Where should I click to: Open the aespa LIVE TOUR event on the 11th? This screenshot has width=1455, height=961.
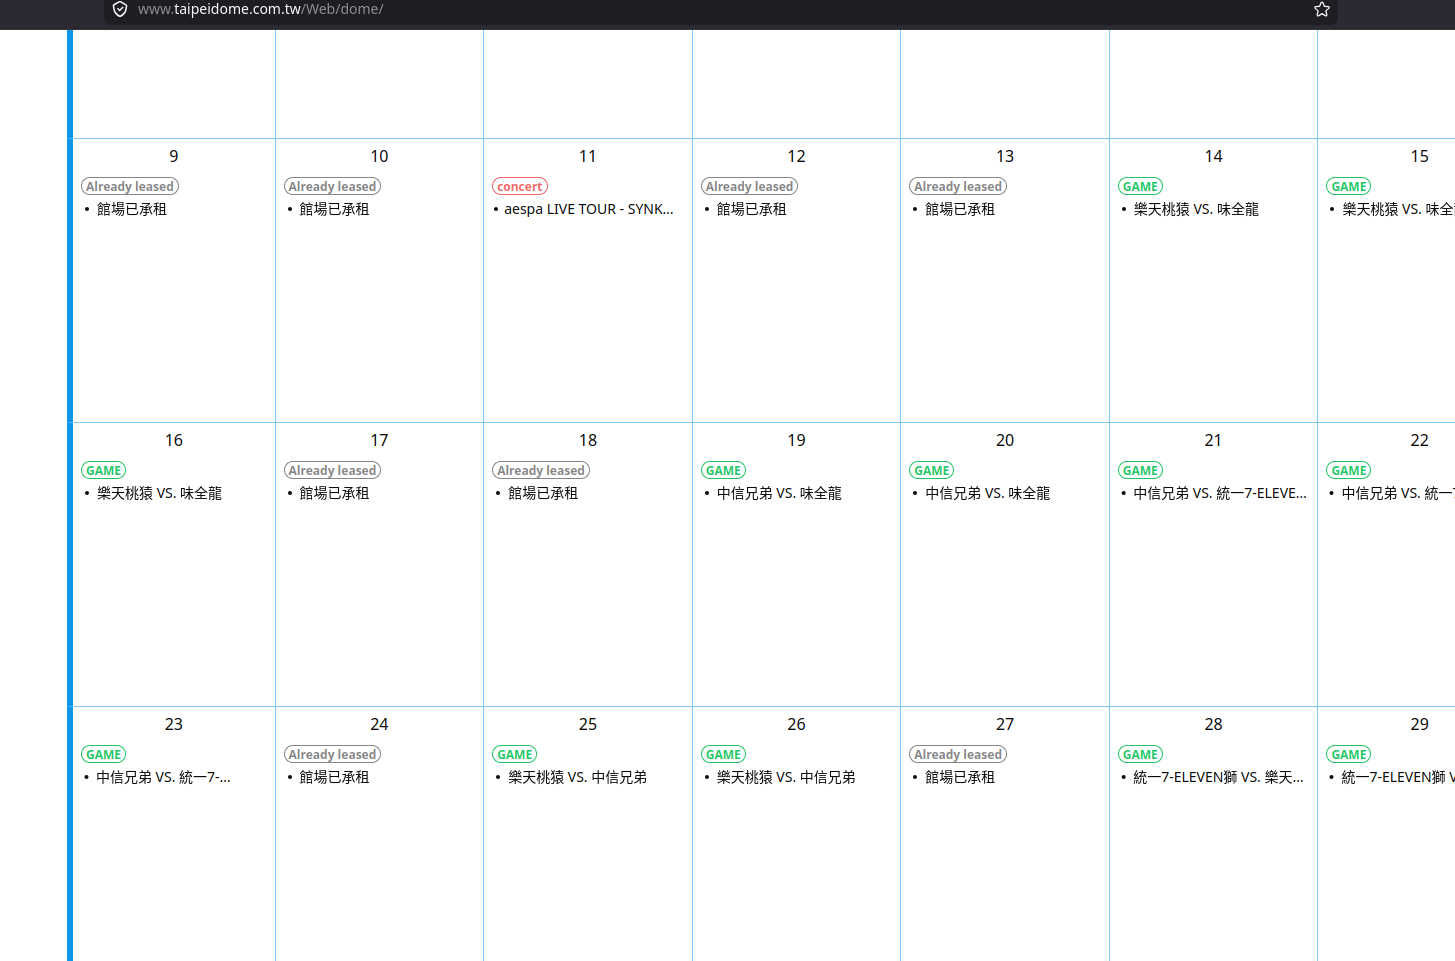coord(589,209)
